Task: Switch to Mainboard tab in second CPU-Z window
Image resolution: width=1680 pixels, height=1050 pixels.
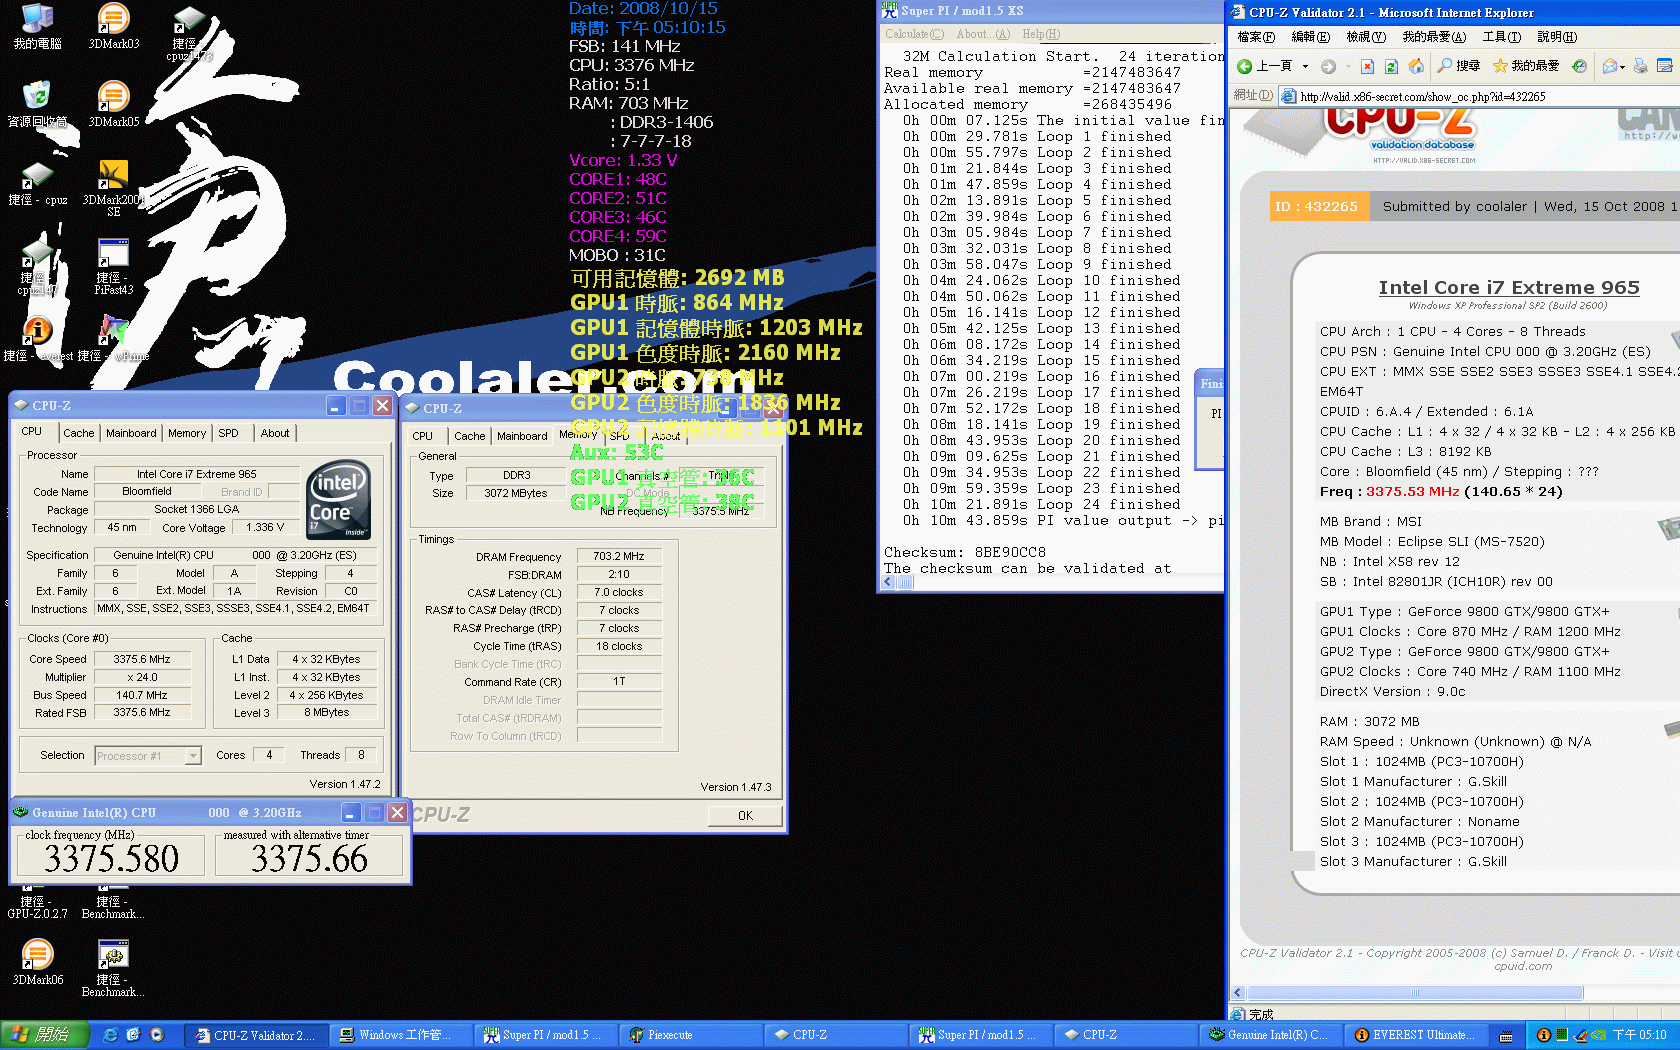Action: click(522, 436)
